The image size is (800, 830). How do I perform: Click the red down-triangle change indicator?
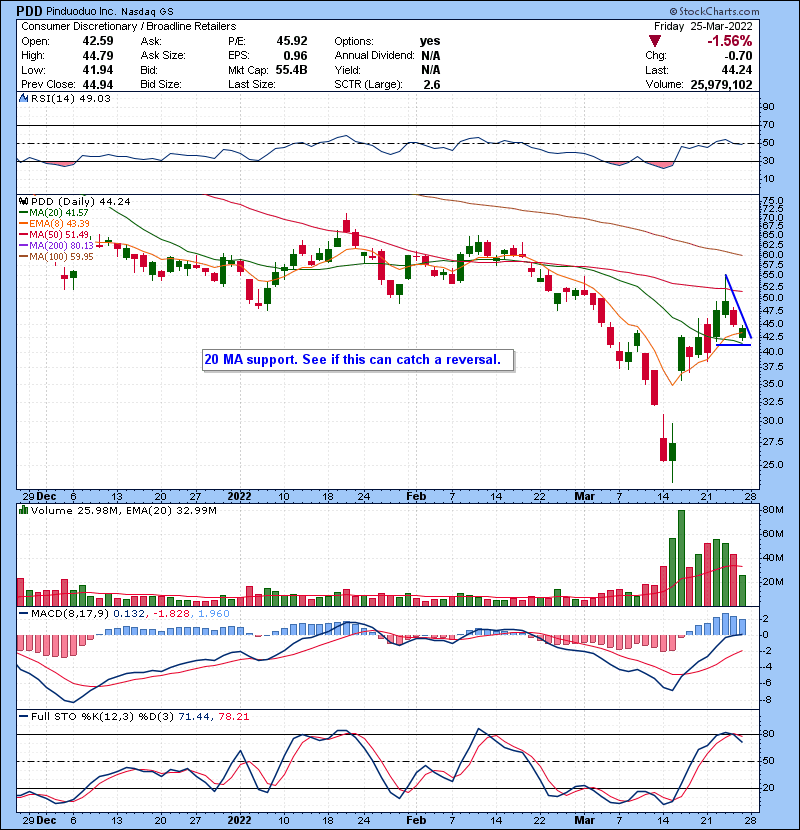tap(655, 41)
